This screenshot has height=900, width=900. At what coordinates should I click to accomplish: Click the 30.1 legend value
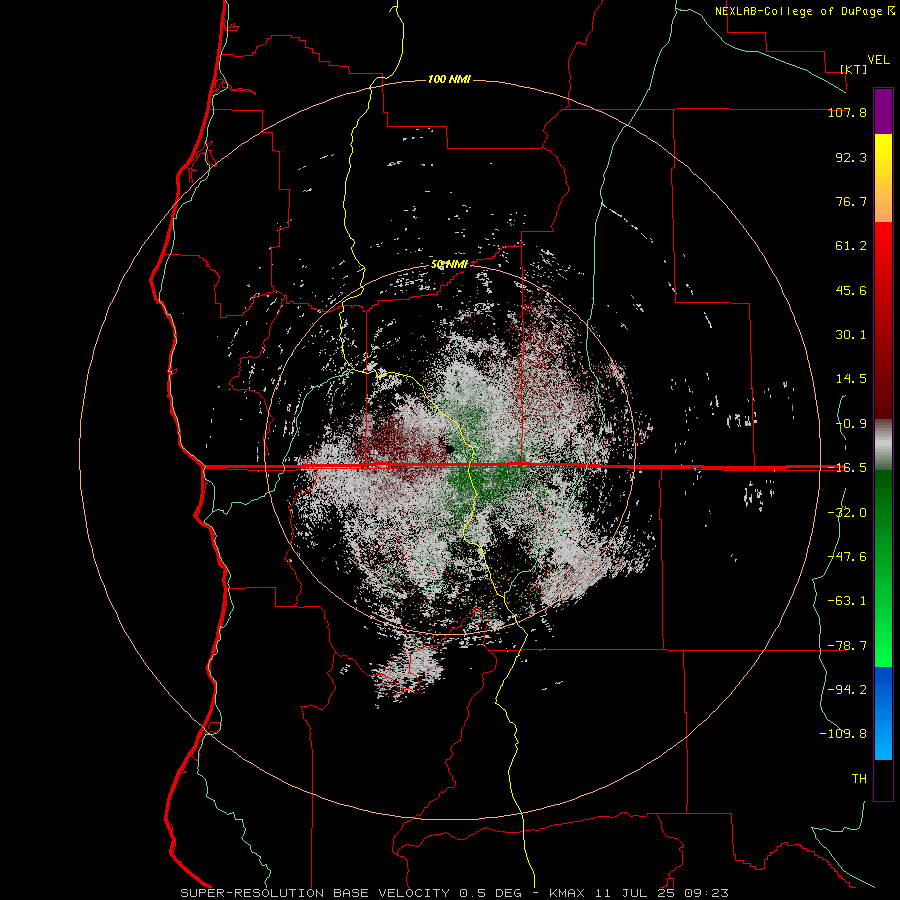[x=851, y=335]
